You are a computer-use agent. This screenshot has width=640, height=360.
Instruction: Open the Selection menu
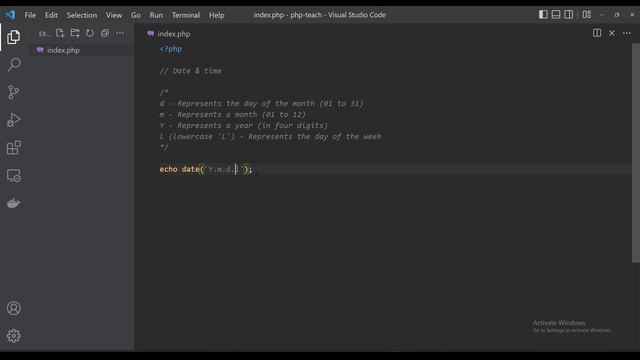(x=82, y=15)
